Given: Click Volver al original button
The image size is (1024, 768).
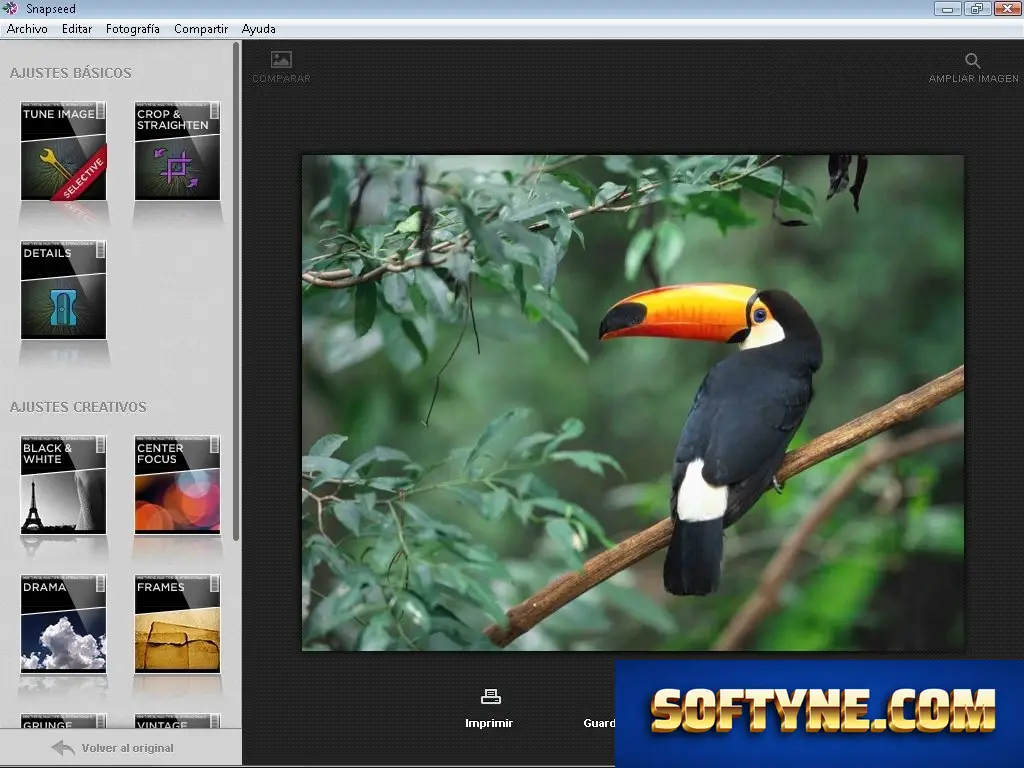Looking at the screenshot, I should (112, 748).
